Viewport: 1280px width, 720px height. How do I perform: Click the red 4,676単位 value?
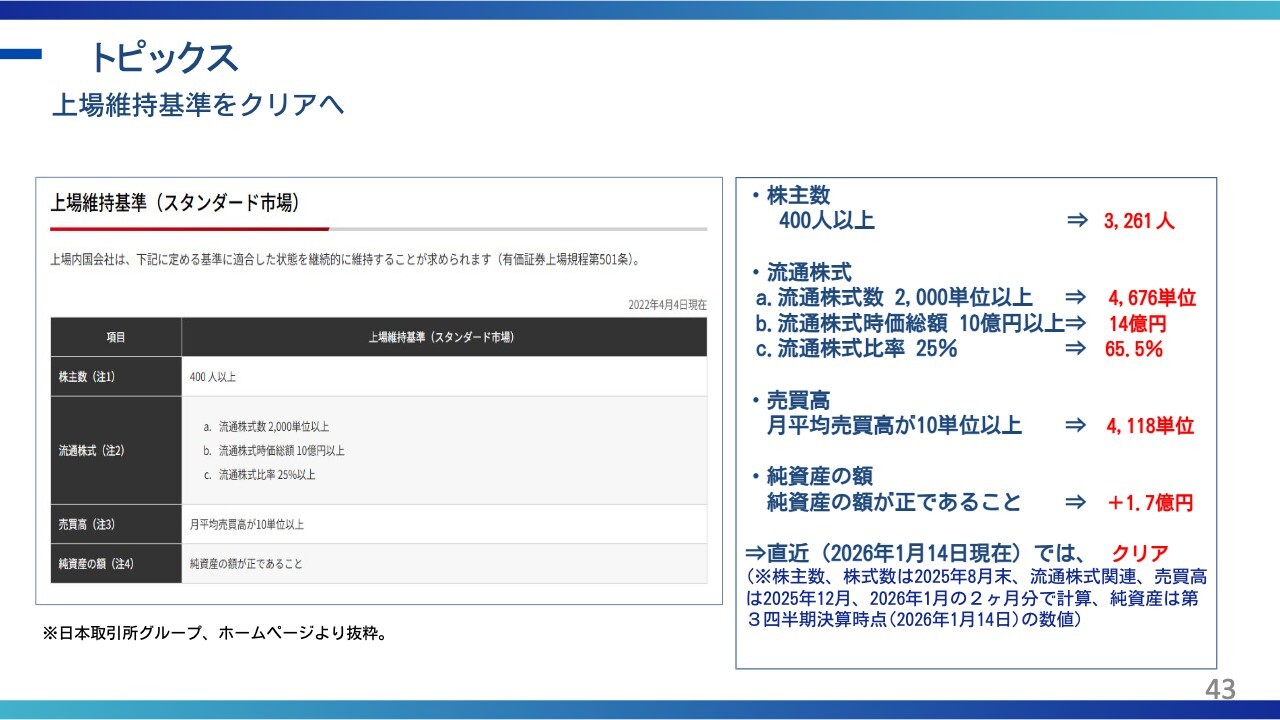click(1151, 298)
